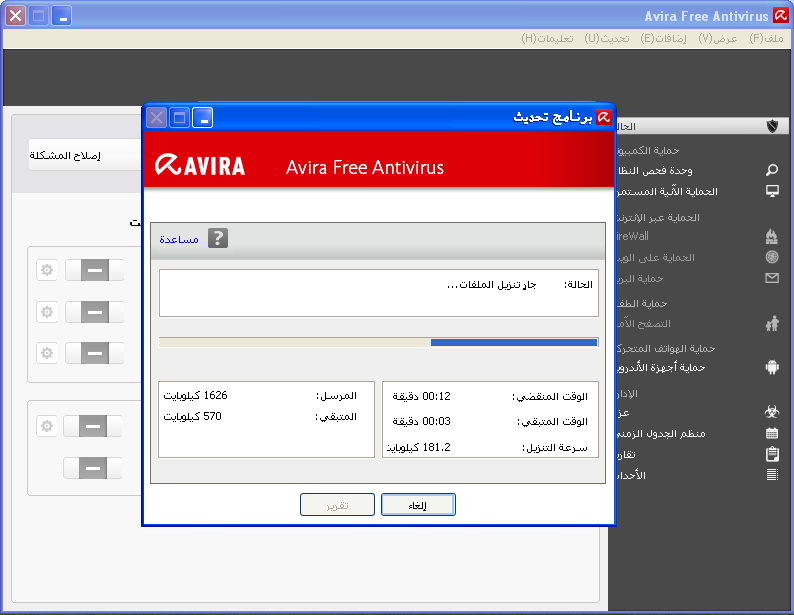Close the main Avira Free Antivirus window
794x615 pixels.
[16, 16]
